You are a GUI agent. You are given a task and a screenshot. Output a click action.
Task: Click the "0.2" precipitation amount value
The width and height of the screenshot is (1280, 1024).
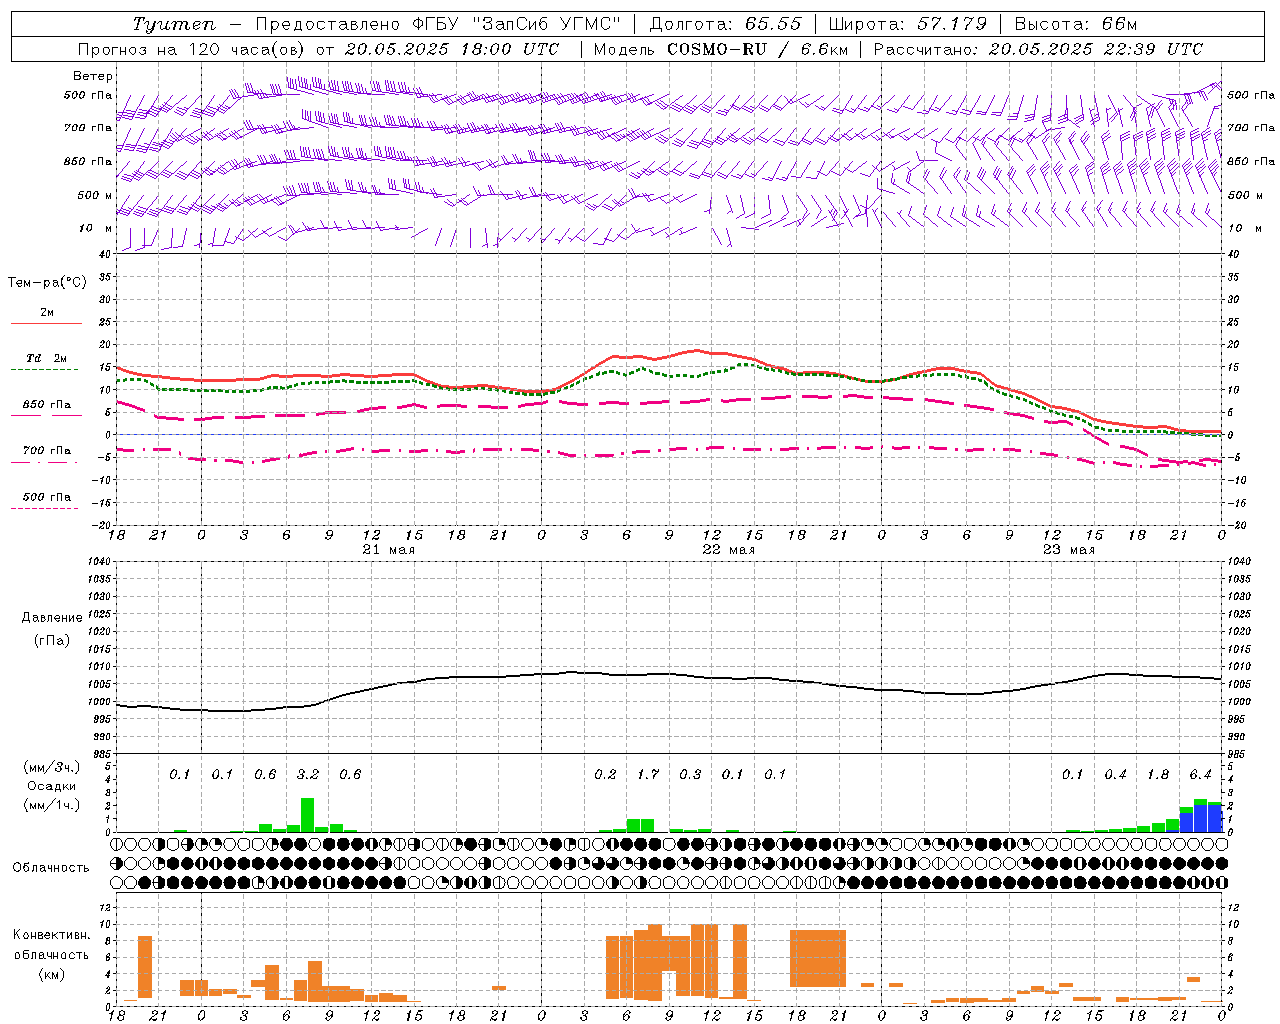[605, 774]
